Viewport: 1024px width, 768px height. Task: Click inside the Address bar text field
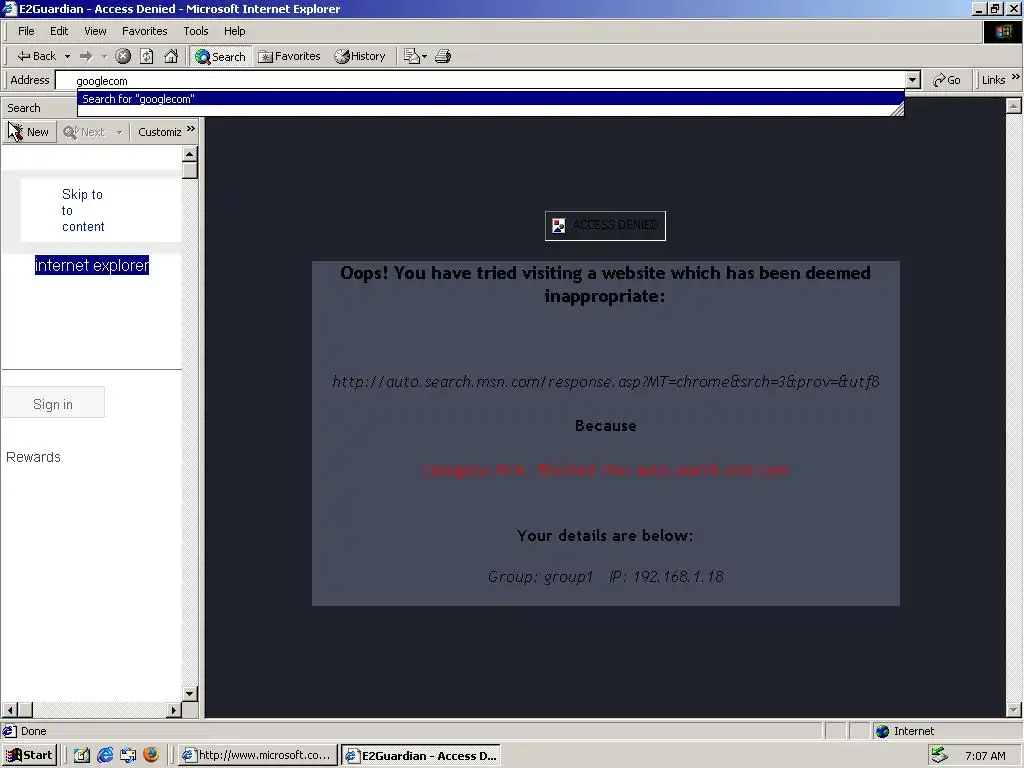[x=480, y=80]
